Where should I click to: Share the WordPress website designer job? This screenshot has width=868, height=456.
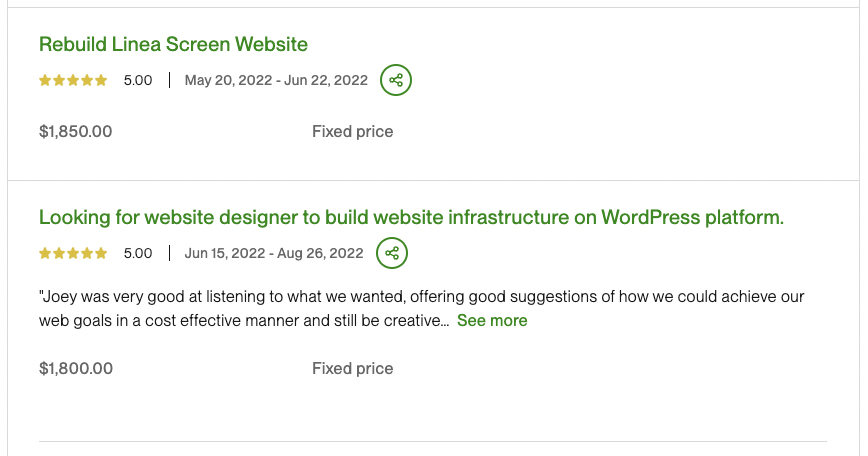click(x=392, y=253)
